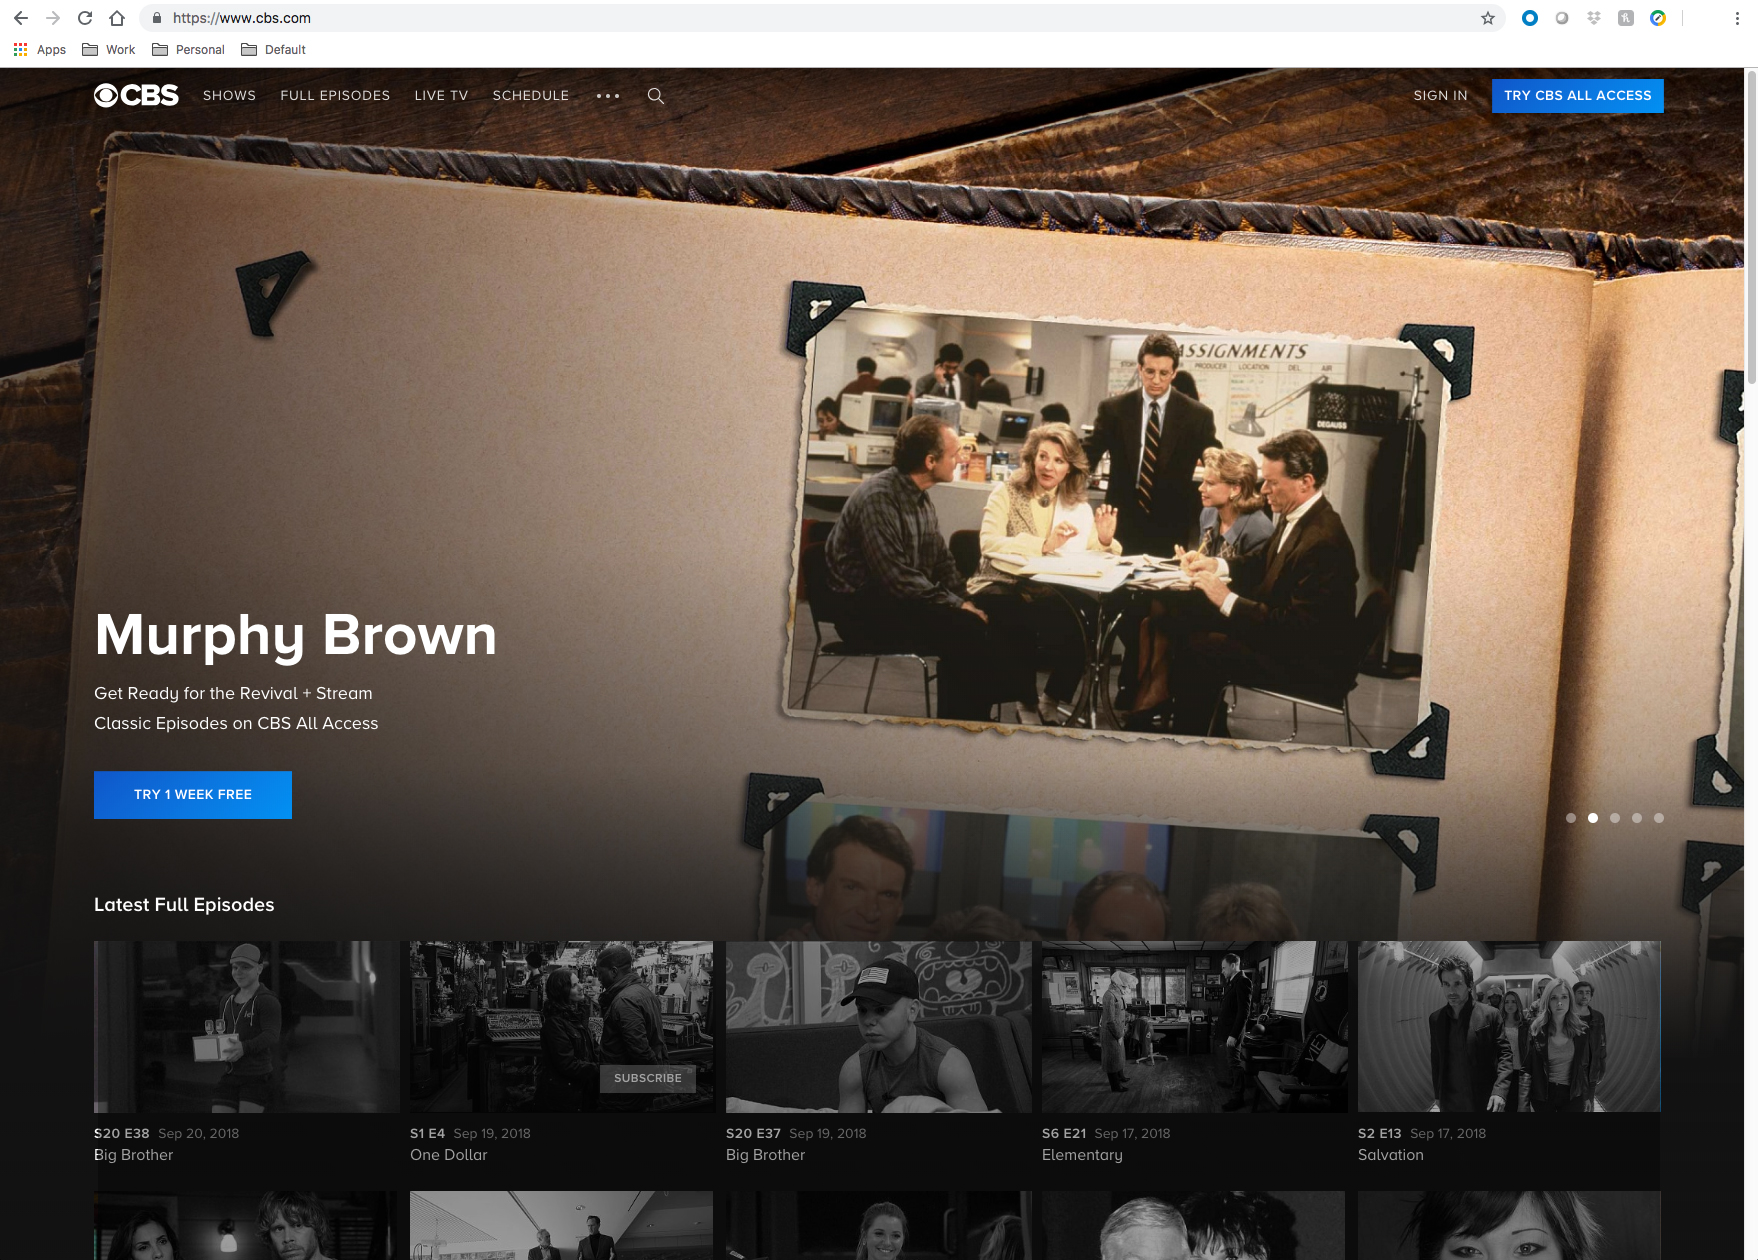
Task: Select the fourth carousel dot
Action: pyautogui.click(x=1637, y=818)
